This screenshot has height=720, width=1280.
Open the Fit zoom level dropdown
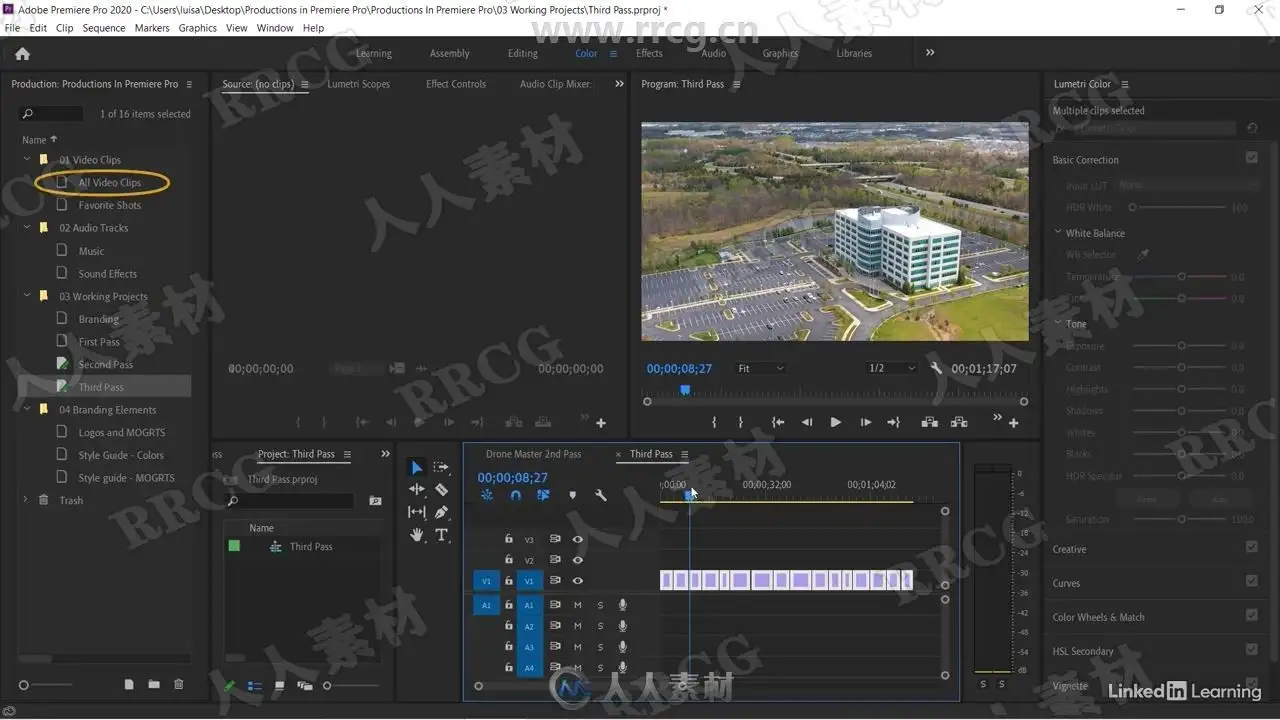[760, 368]
